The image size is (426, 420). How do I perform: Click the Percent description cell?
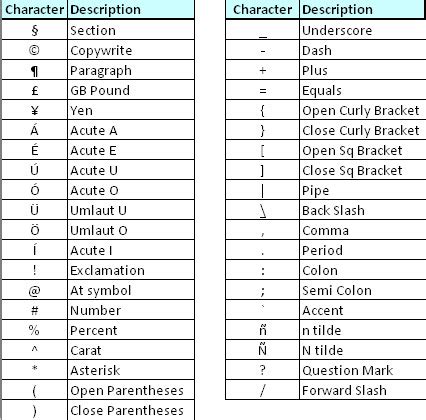(x=131, y=330)
